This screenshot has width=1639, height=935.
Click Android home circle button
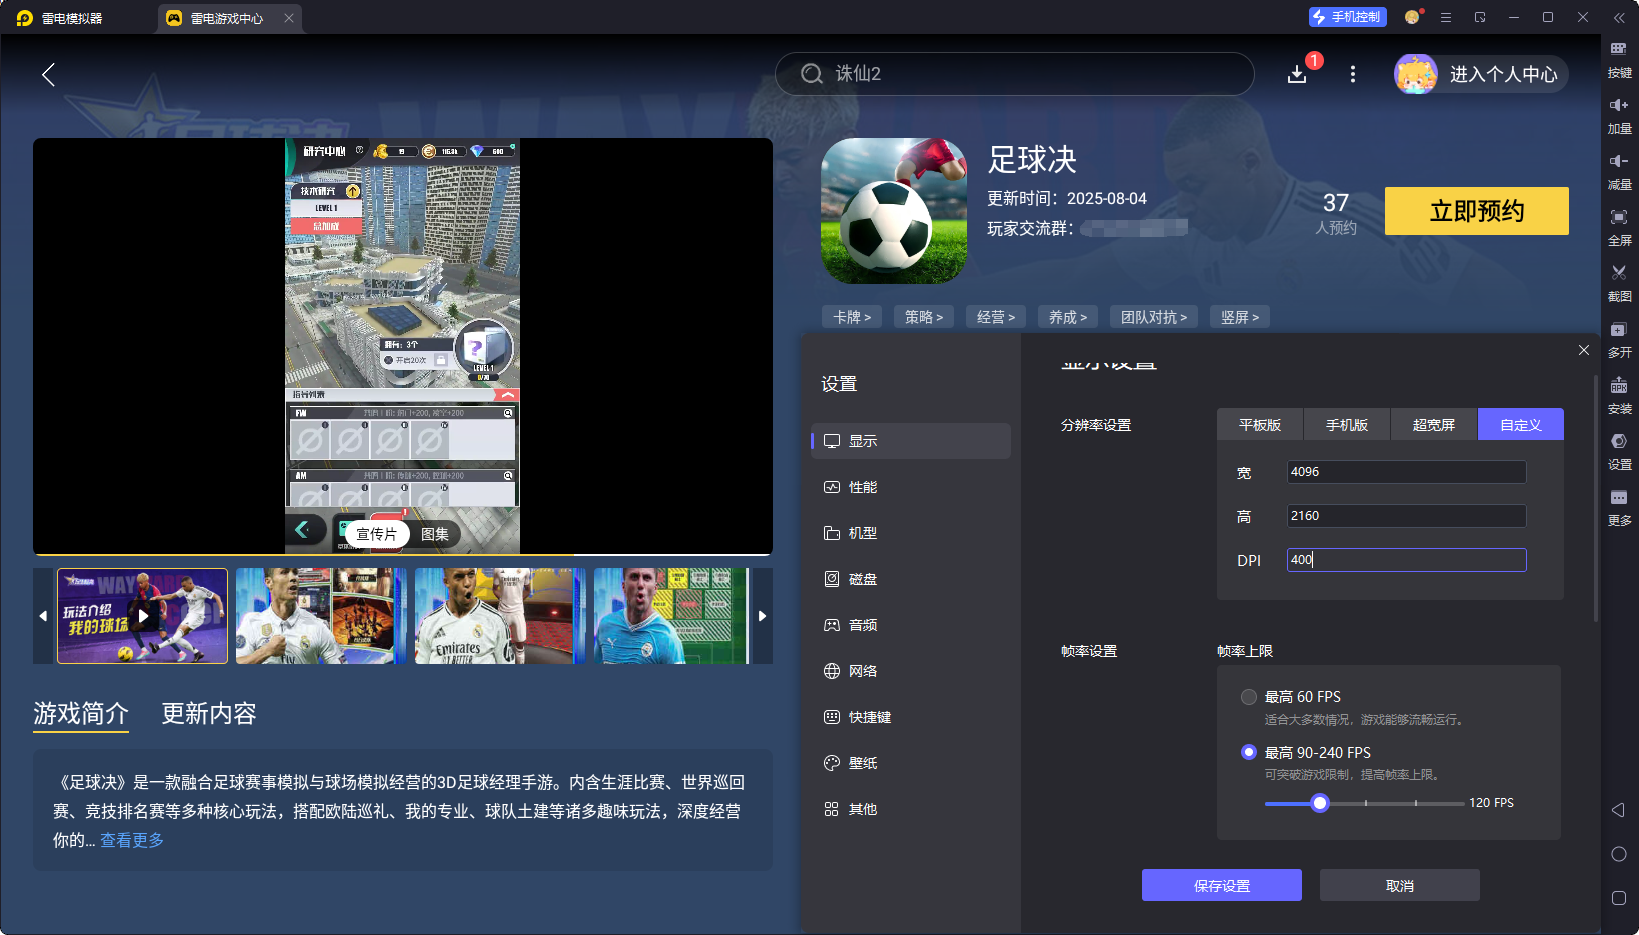coord(1619,854)
